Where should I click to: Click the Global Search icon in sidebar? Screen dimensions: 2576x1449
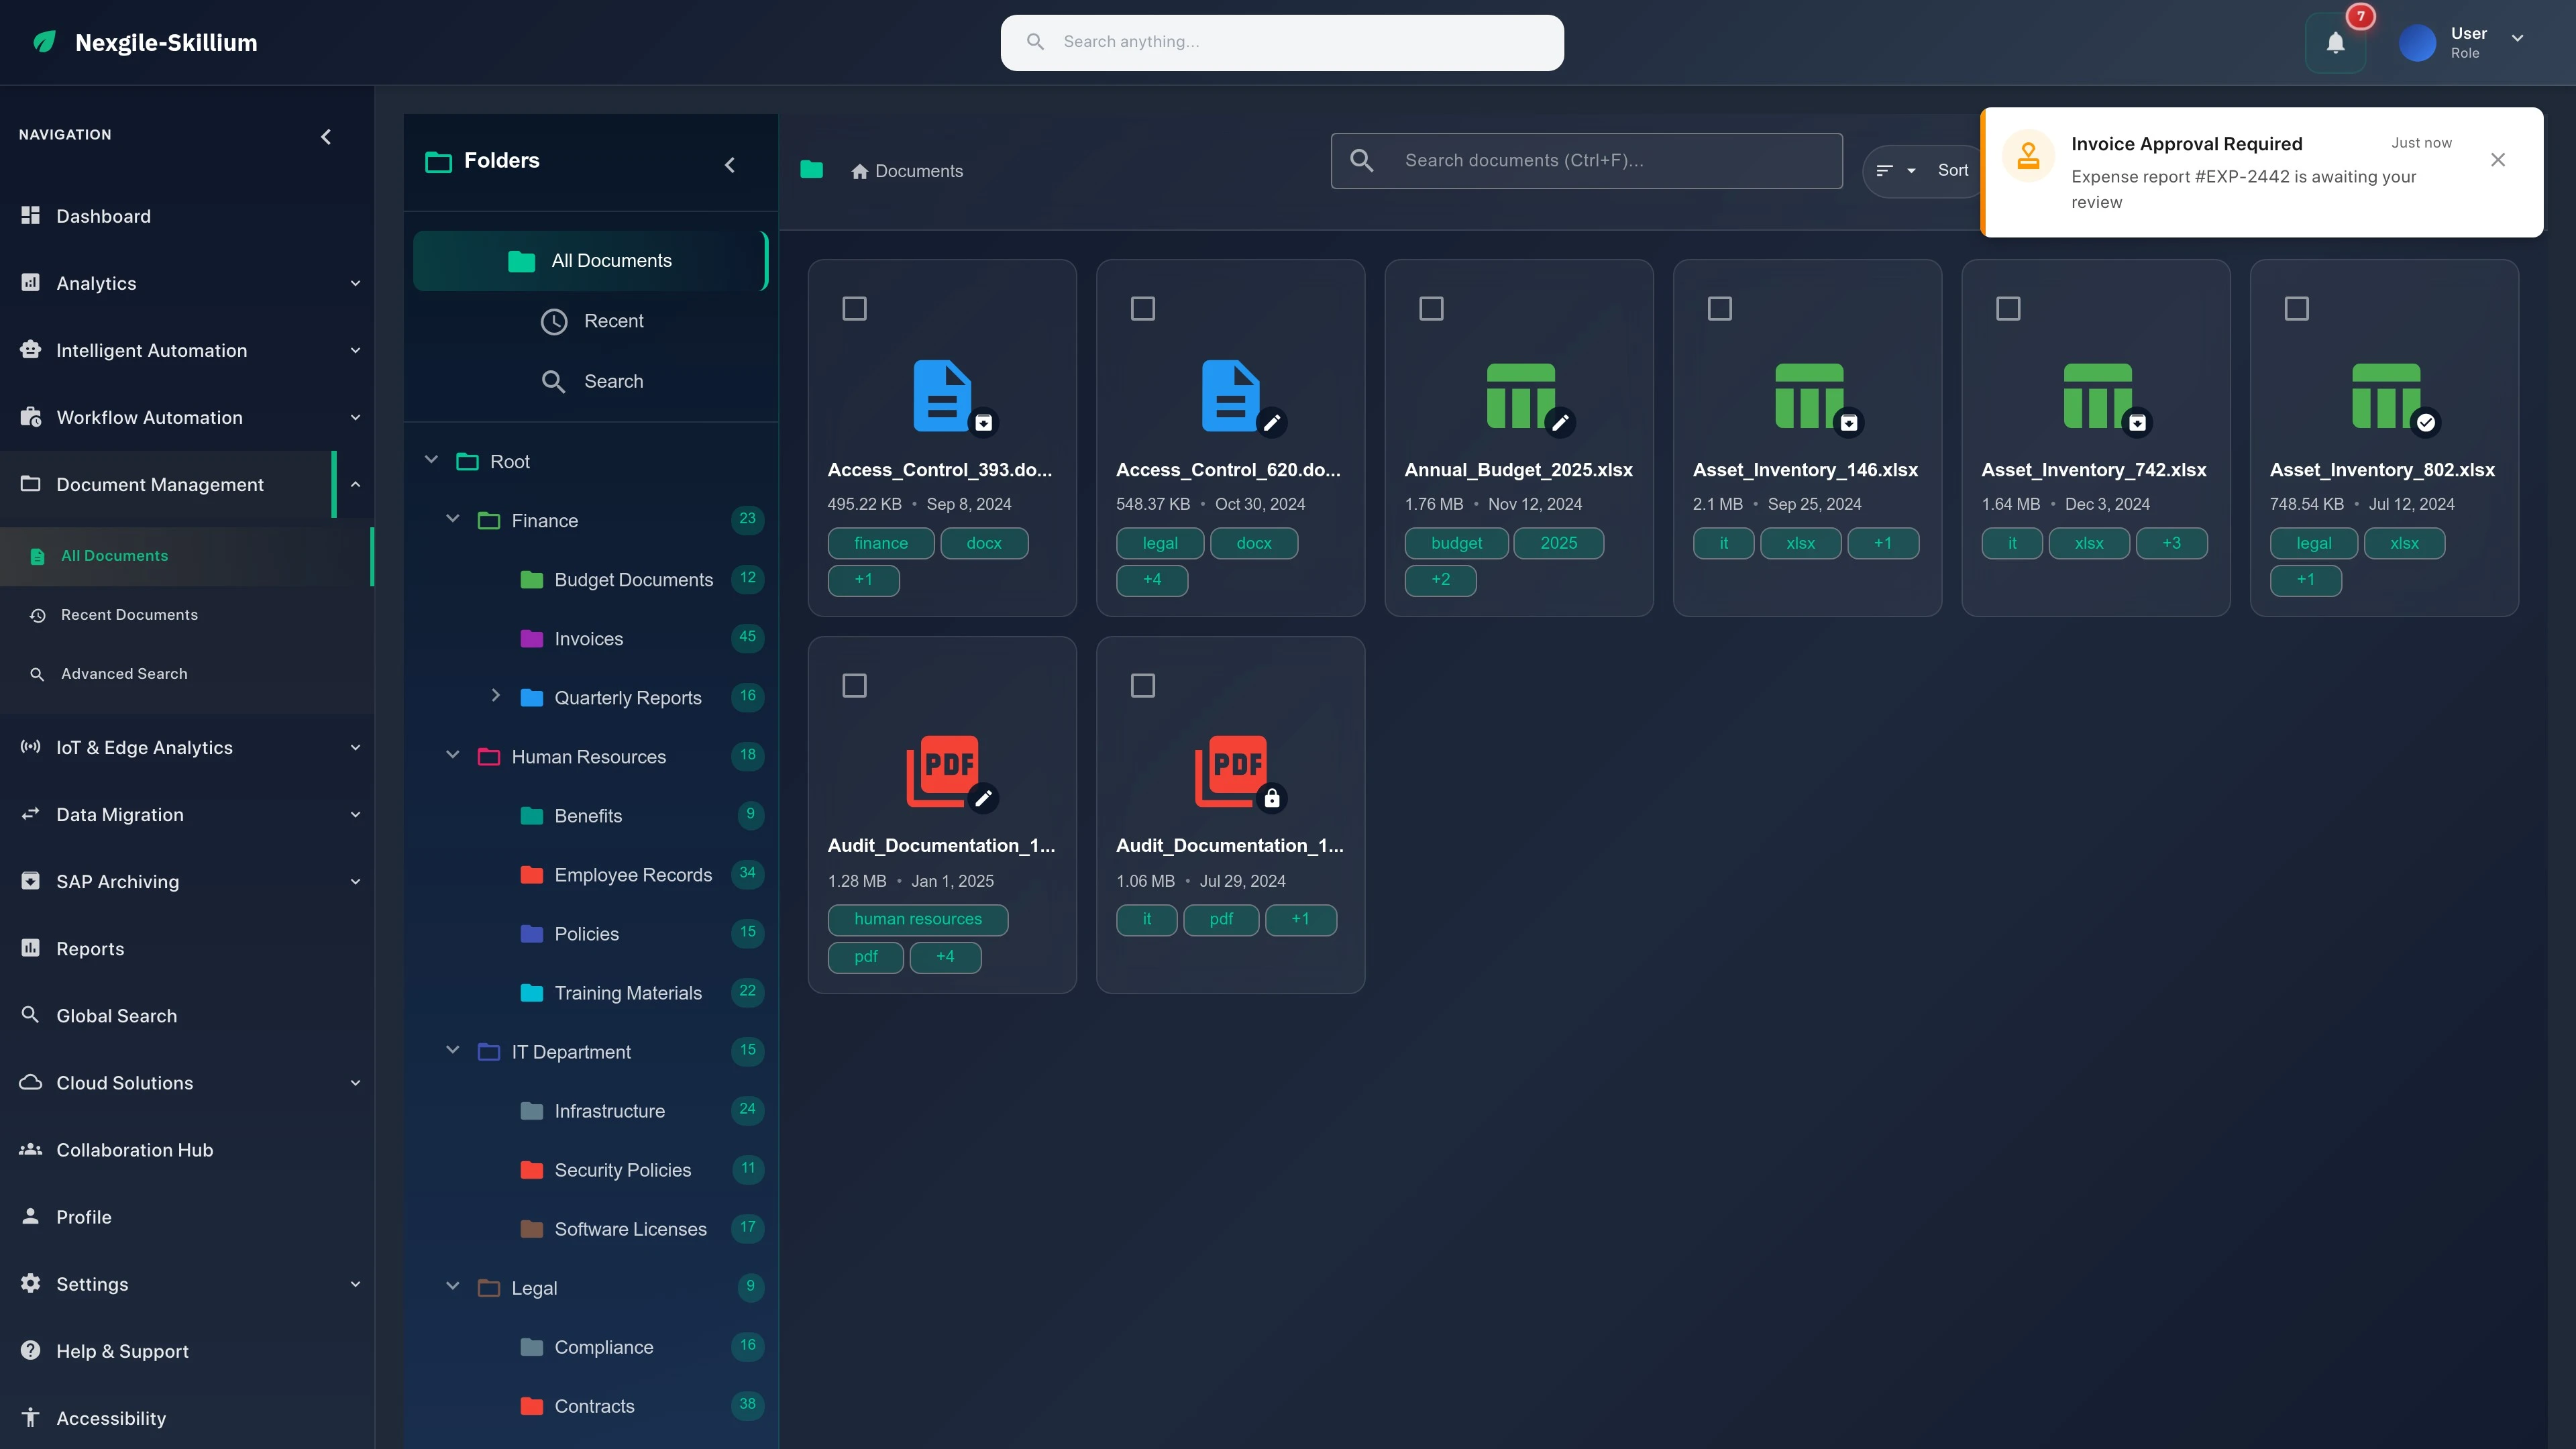pyautogui.click(x=30, y=1015)
